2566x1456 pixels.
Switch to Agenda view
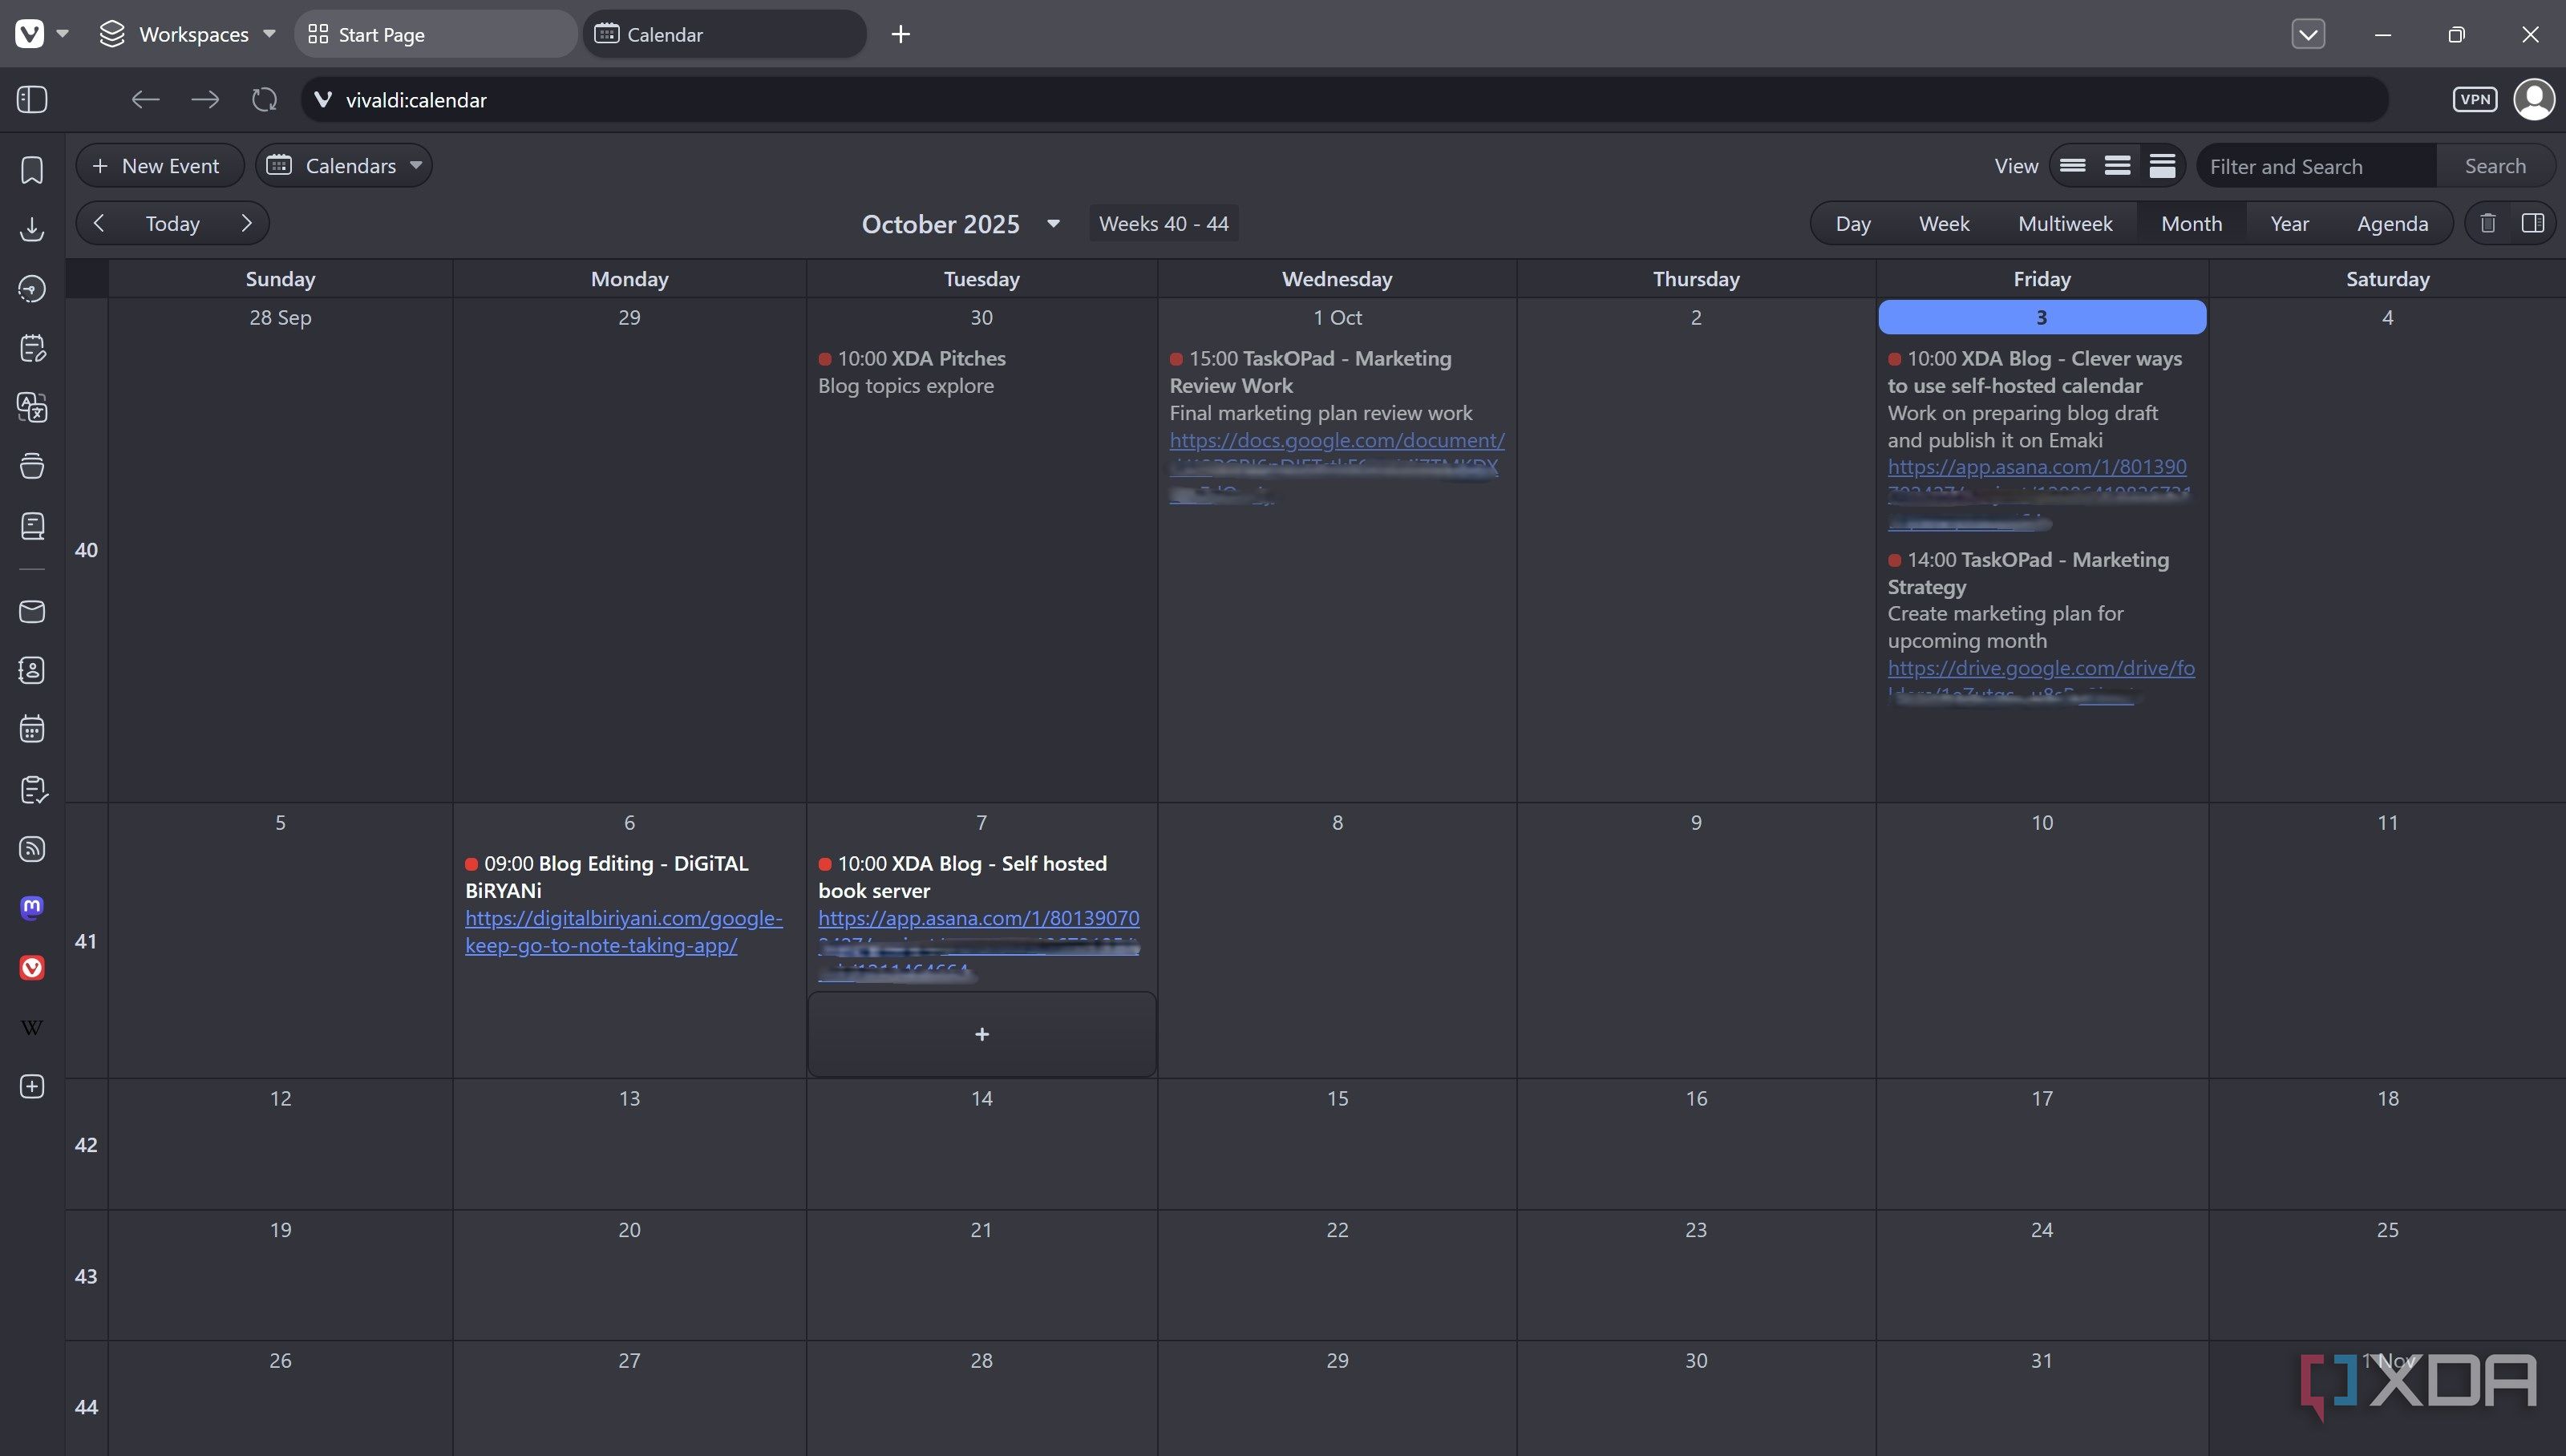(2392, 223)
